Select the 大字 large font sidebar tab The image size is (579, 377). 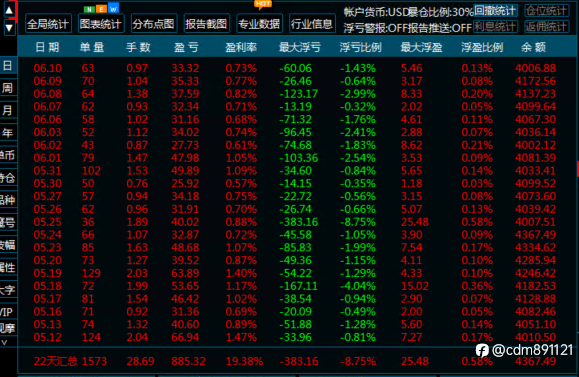pos(8,290)
